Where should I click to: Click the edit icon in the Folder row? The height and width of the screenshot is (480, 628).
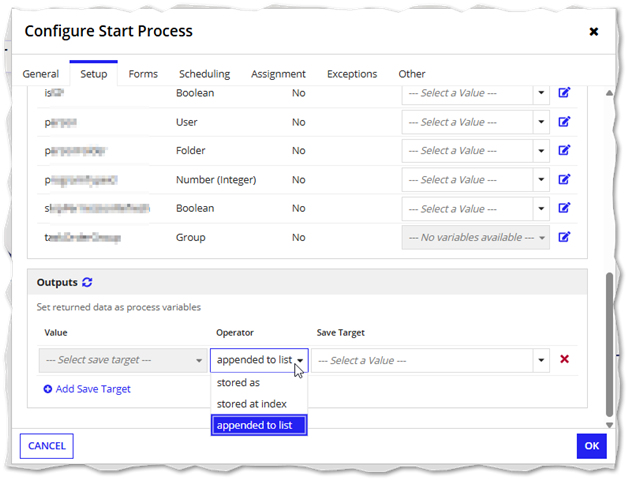pos(564,151)
